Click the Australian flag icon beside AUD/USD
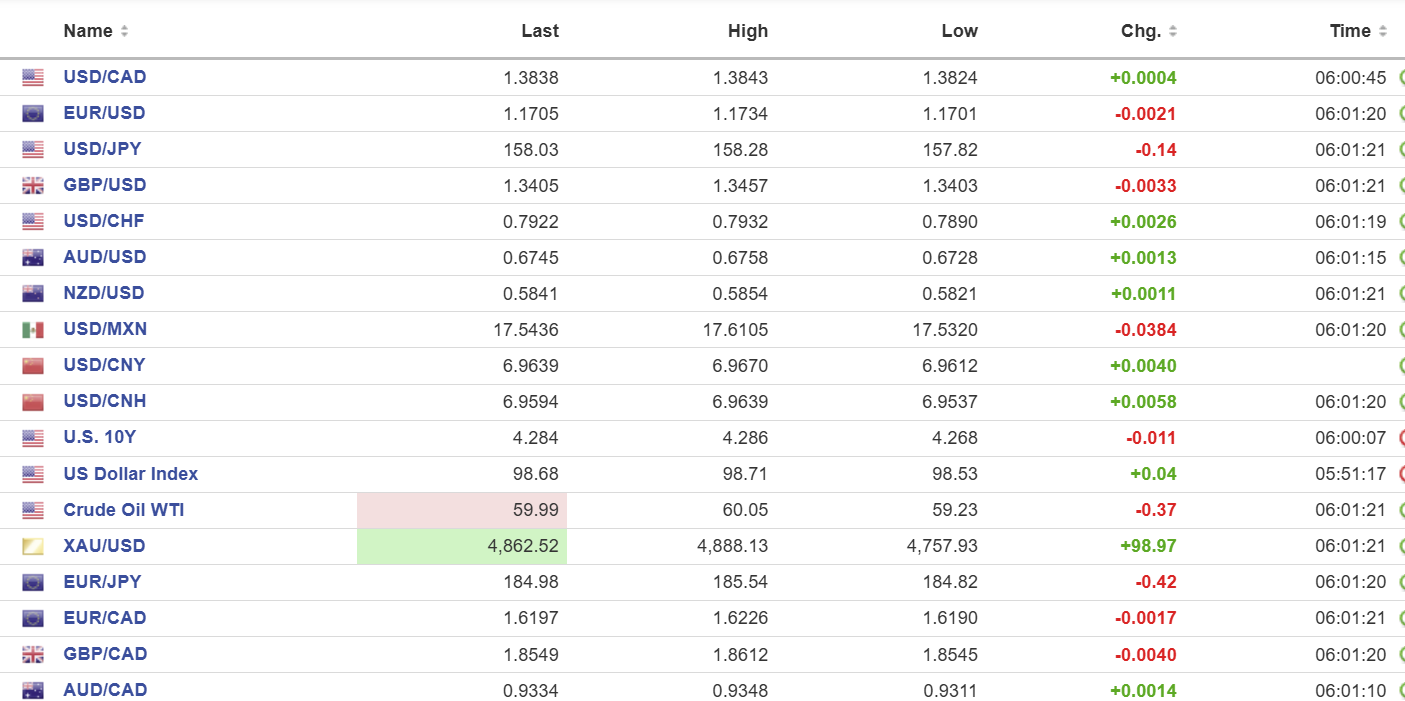Viewport: 1405px width, 701px height. (x=33, y=258)
